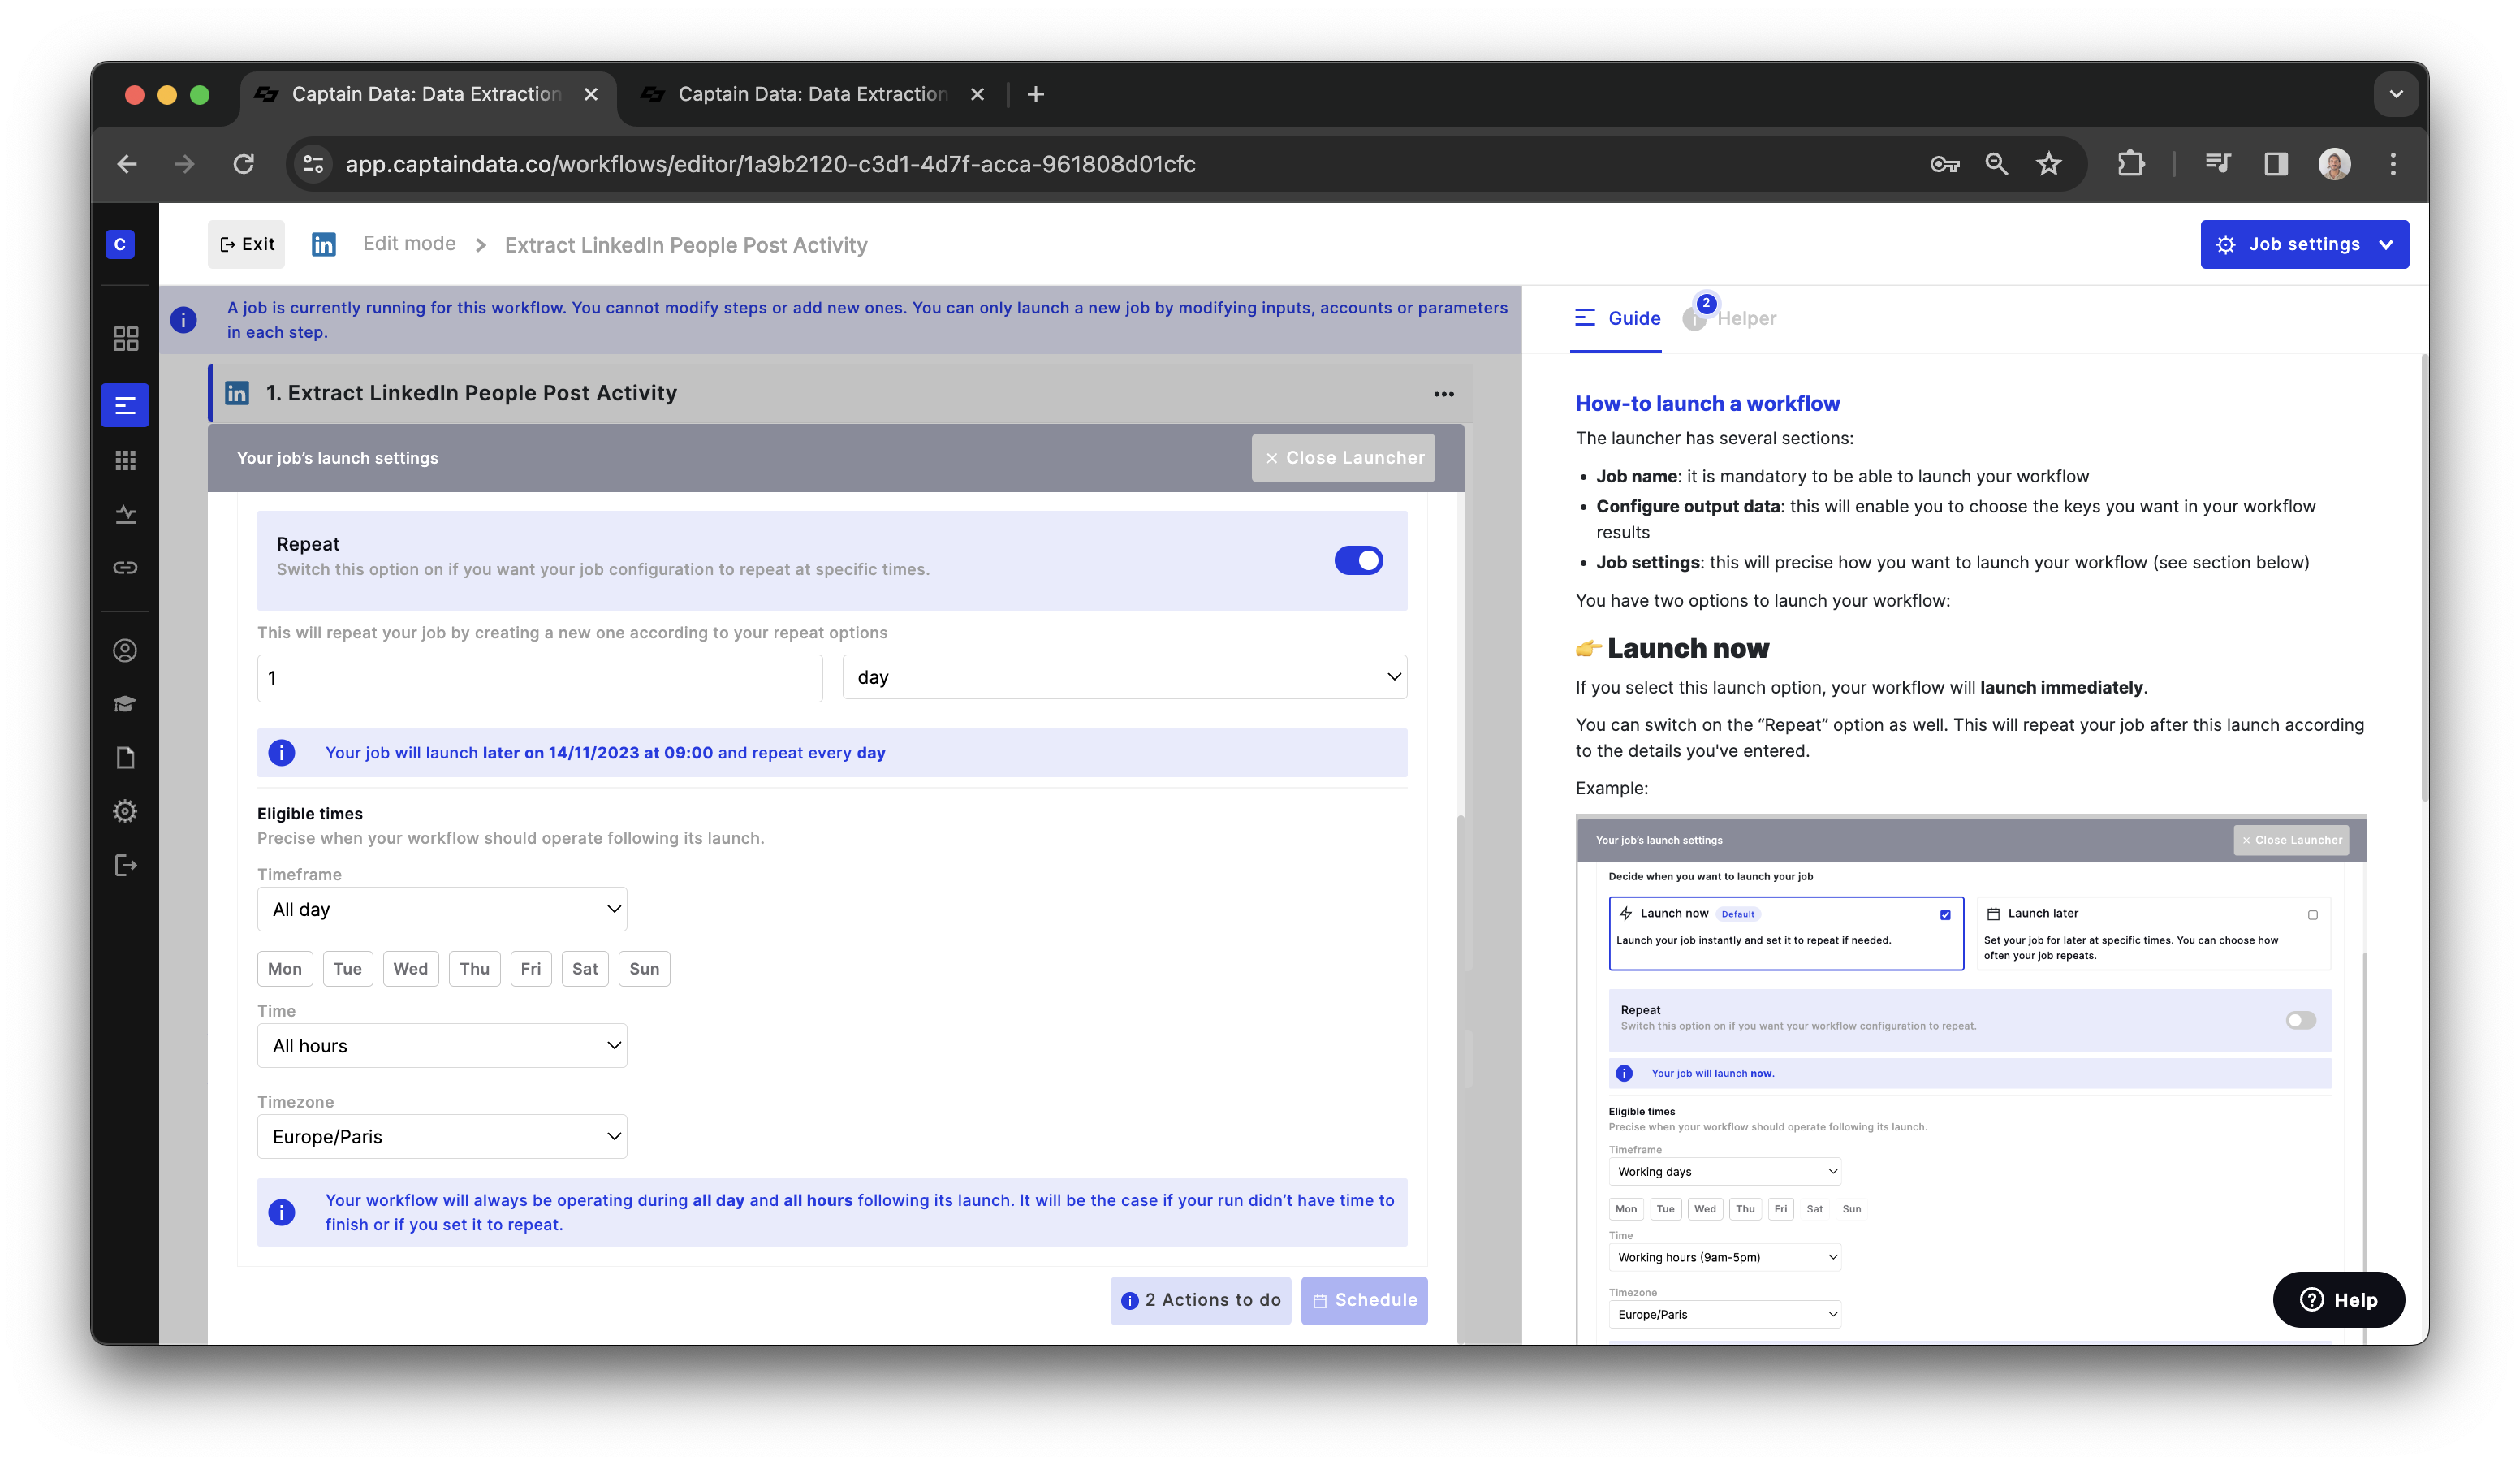Click the example launcher screenshot in guide

(x=1971, y=1079)
